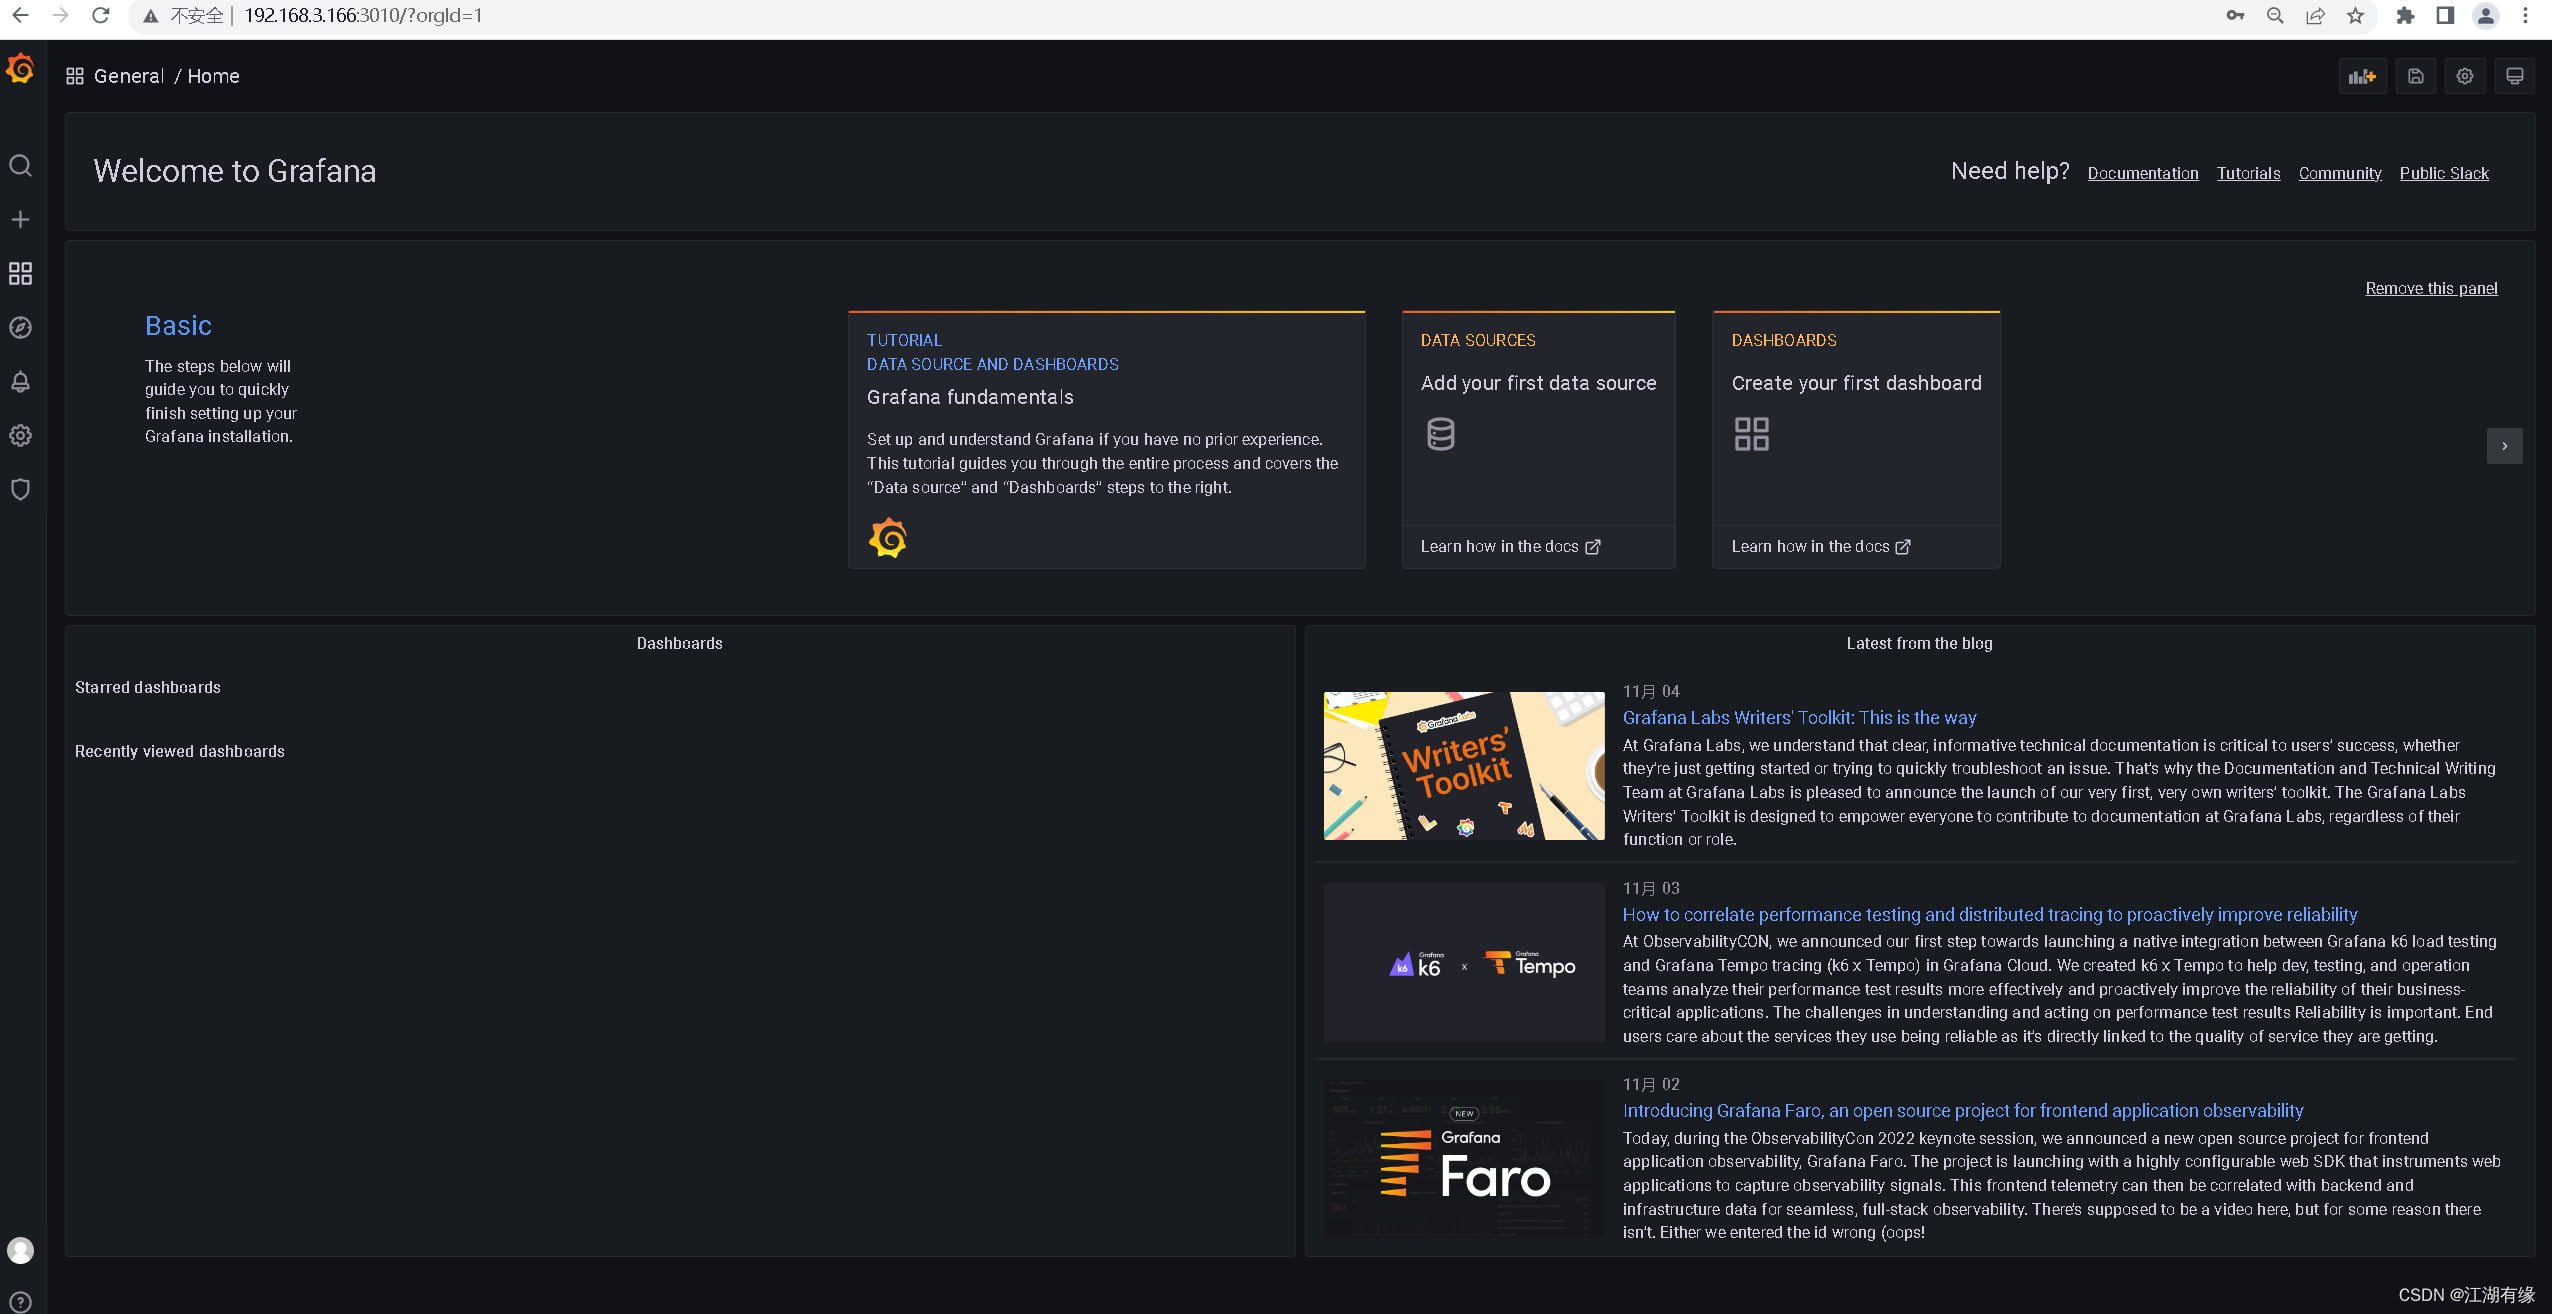
Task: Open the Explore compass icon
Action: [20, 327]
